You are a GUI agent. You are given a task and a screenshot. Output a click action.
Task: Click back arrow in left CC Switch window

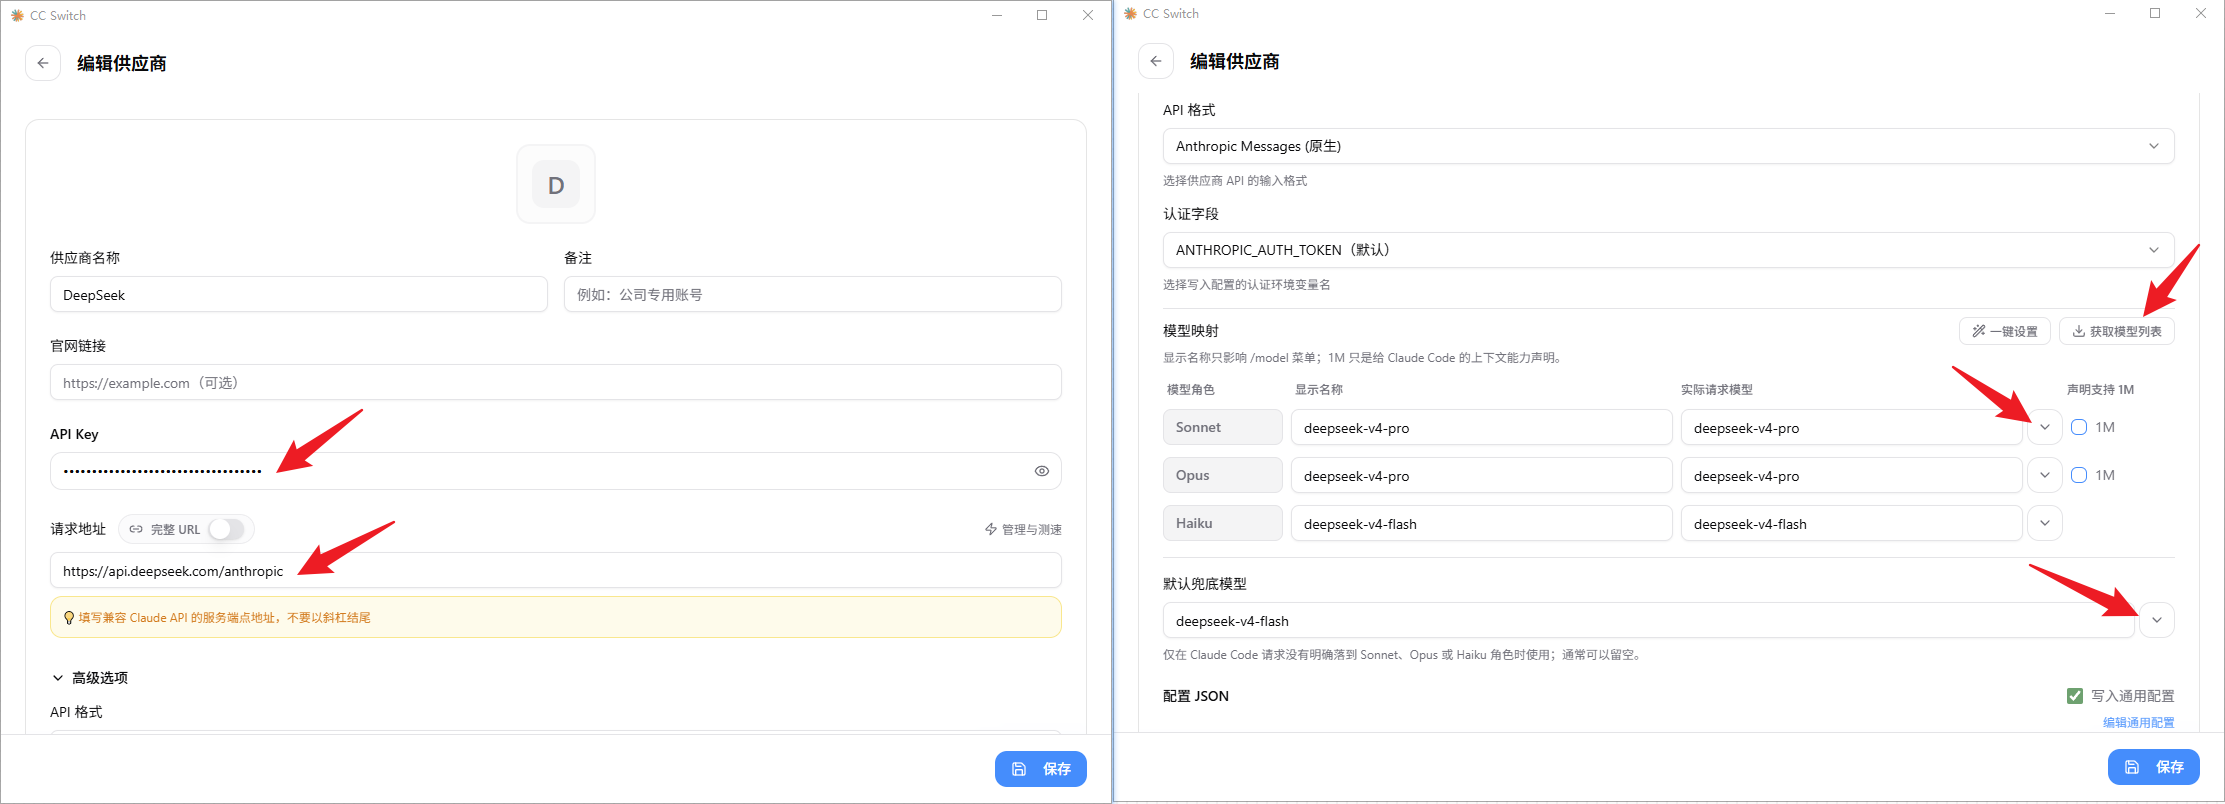(43, 63)
